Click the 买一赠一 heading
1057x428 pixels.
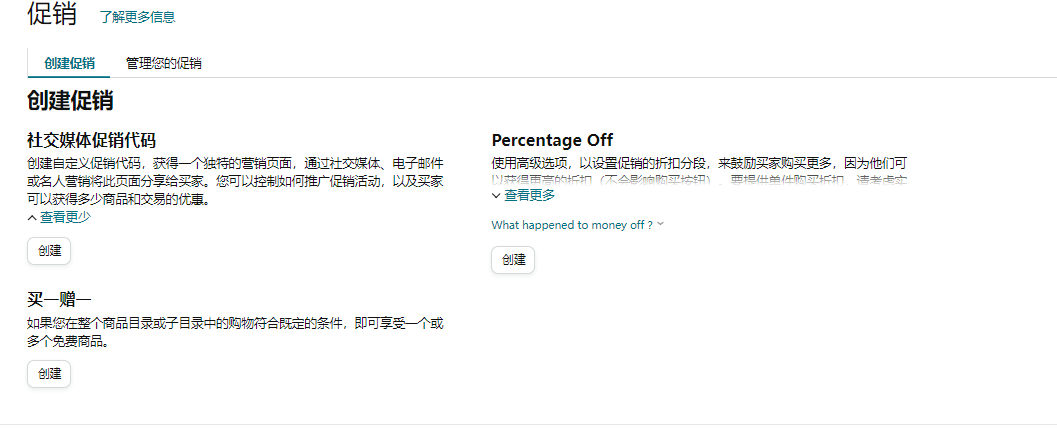[x=59, y=300]
